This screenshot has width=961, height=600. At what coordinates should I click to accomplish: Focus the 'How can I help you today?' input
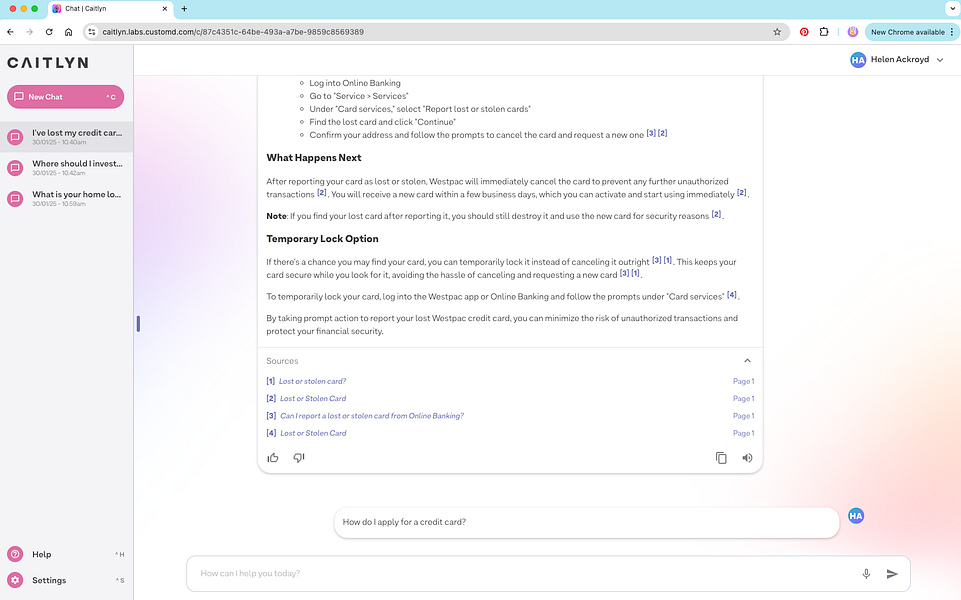[527, 574]
